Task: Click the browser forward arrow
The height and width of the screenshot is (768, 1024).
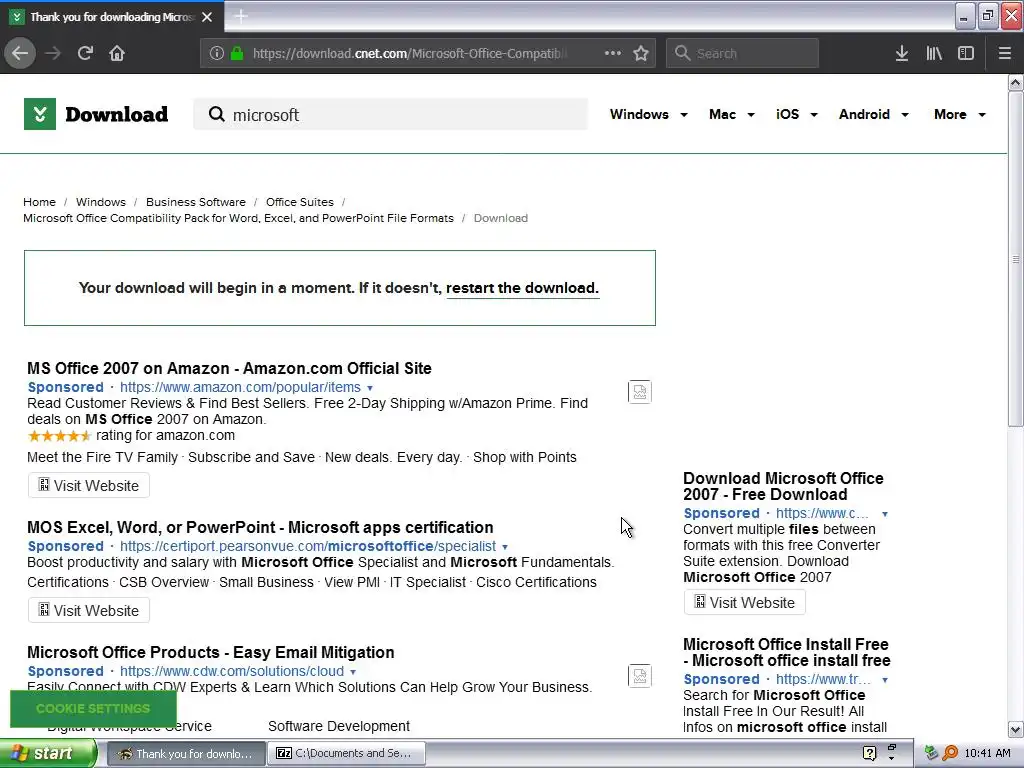Action: (53, 53)
